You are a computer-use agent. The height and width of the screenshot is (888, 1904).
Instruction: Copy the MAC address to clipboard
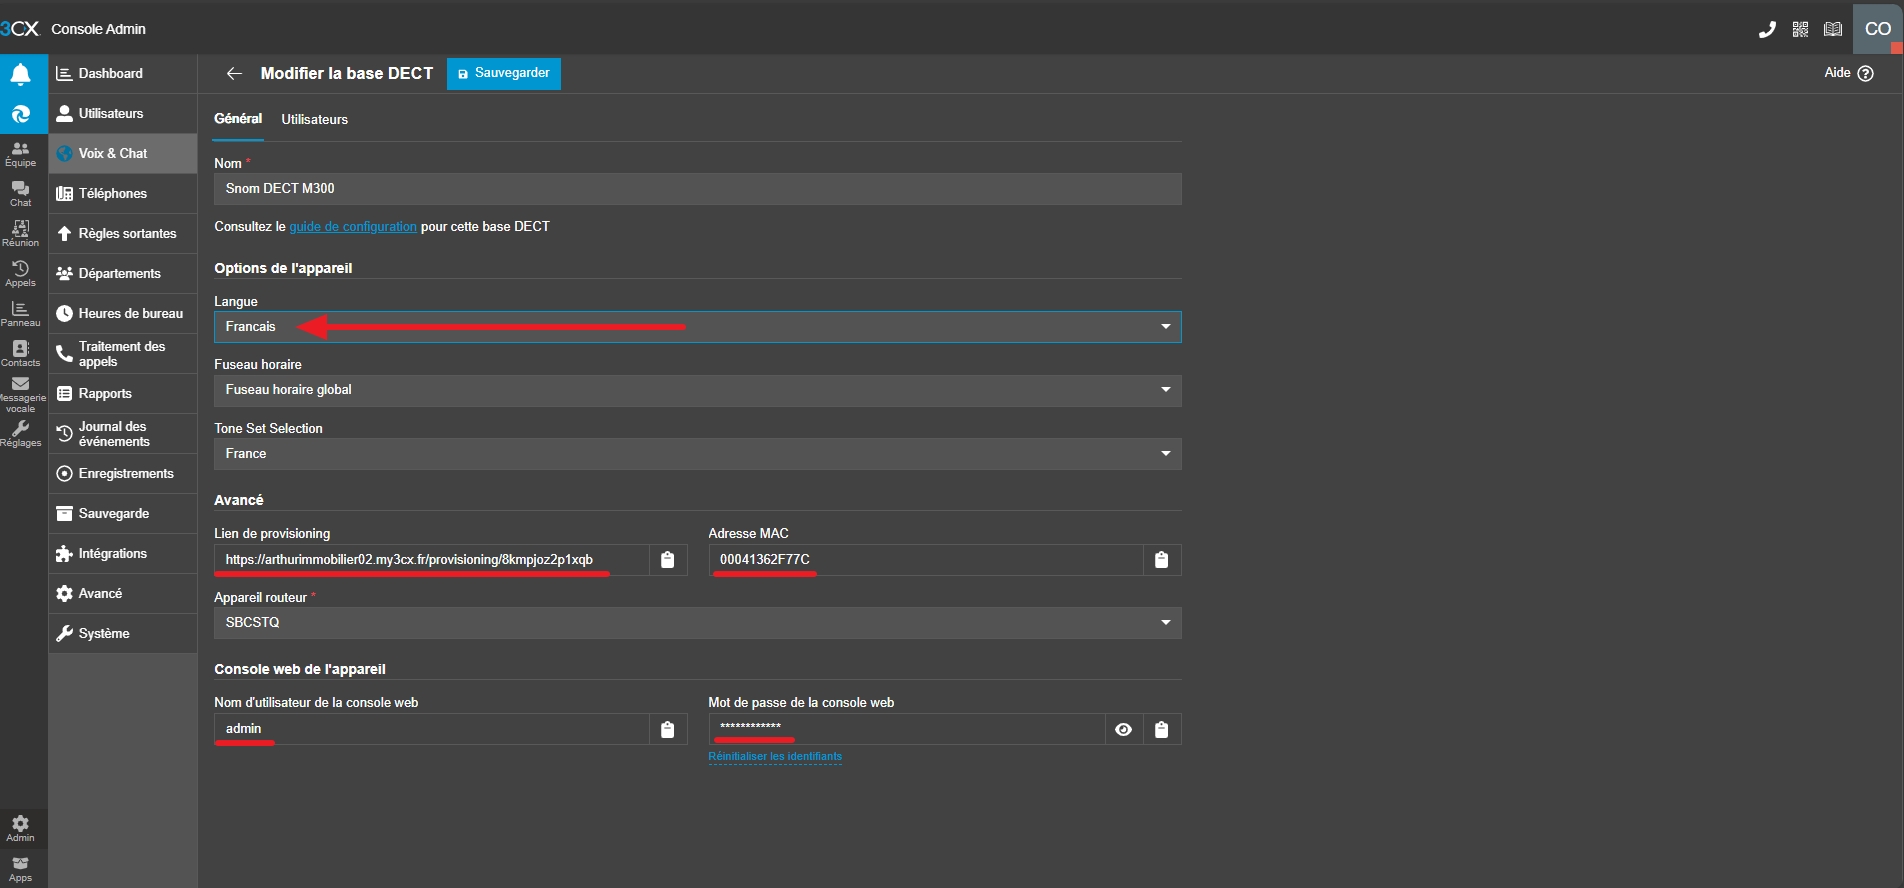coord(1162,560)
